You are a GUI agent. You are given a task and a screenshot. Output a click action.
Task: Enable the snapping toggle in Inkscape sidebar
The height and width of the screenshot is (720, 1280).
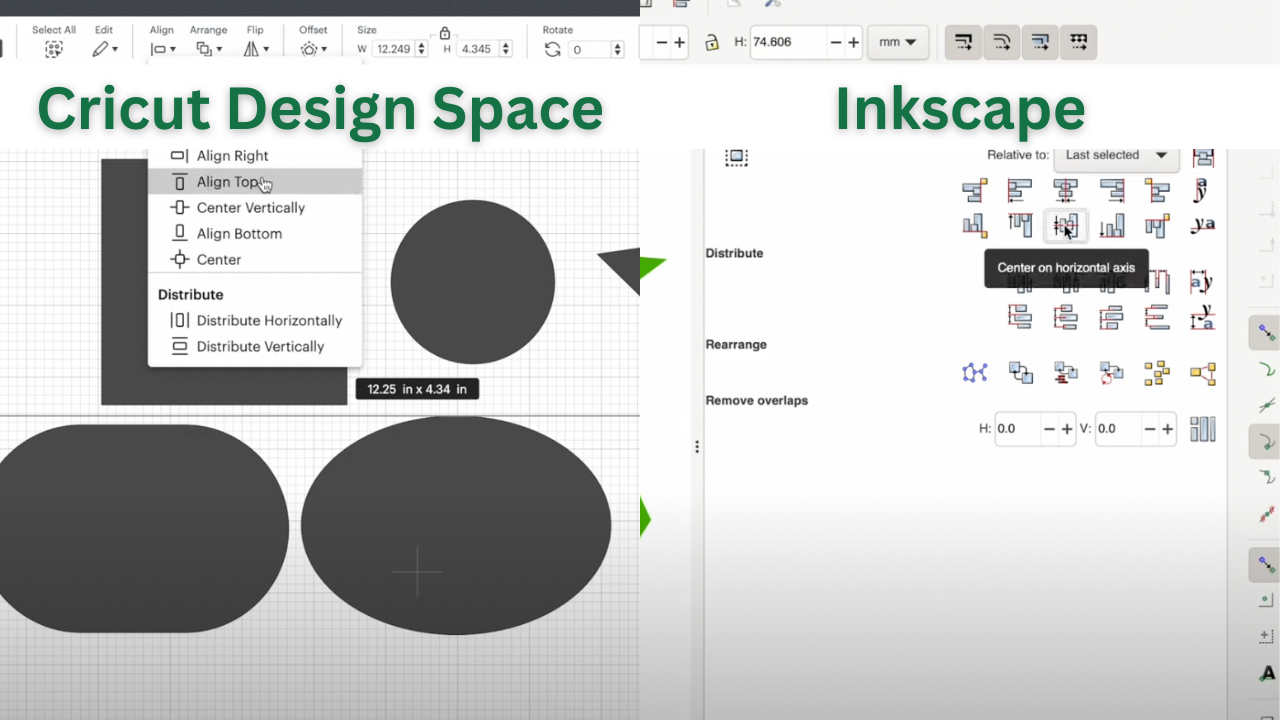click(1266, 330)
